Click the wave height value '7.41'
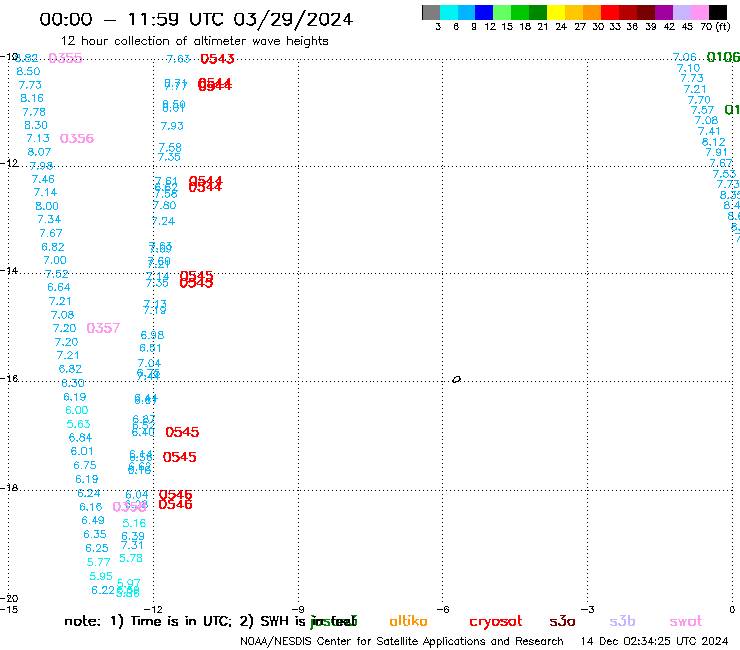Screen dimensions: 740x650 coord(708,131)
